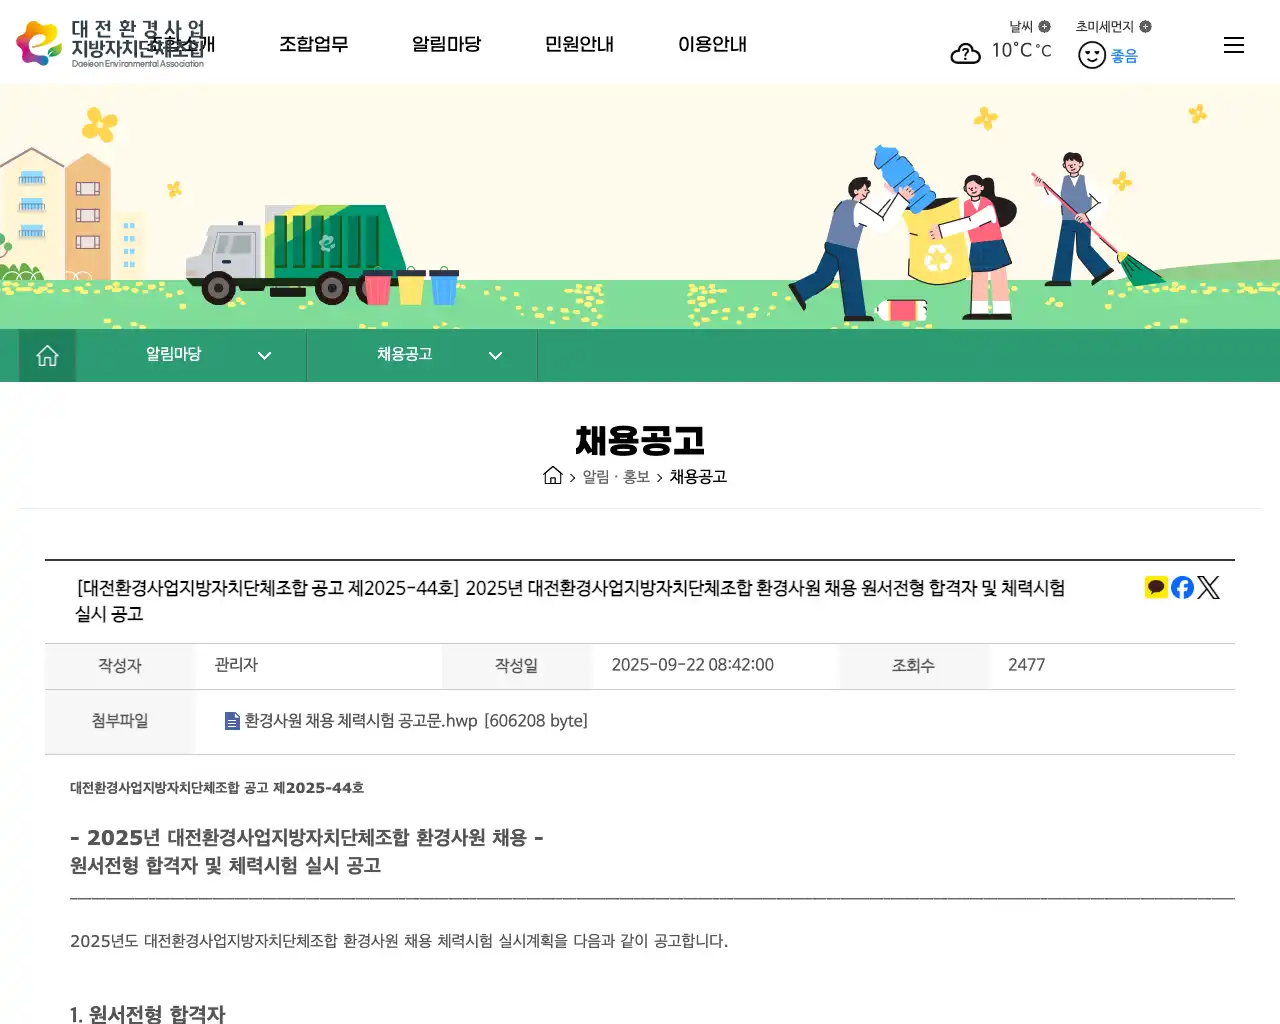
Task: Click the home icon in the green breadcrumb bar
Action: [46, 355]
